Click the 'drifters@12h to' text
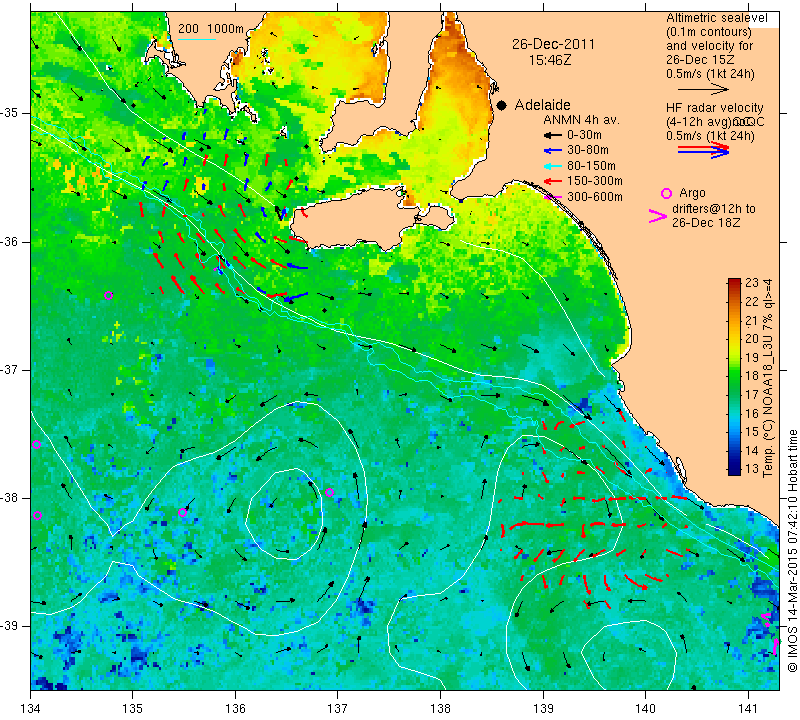800x720 pixels. coord(713,209)
